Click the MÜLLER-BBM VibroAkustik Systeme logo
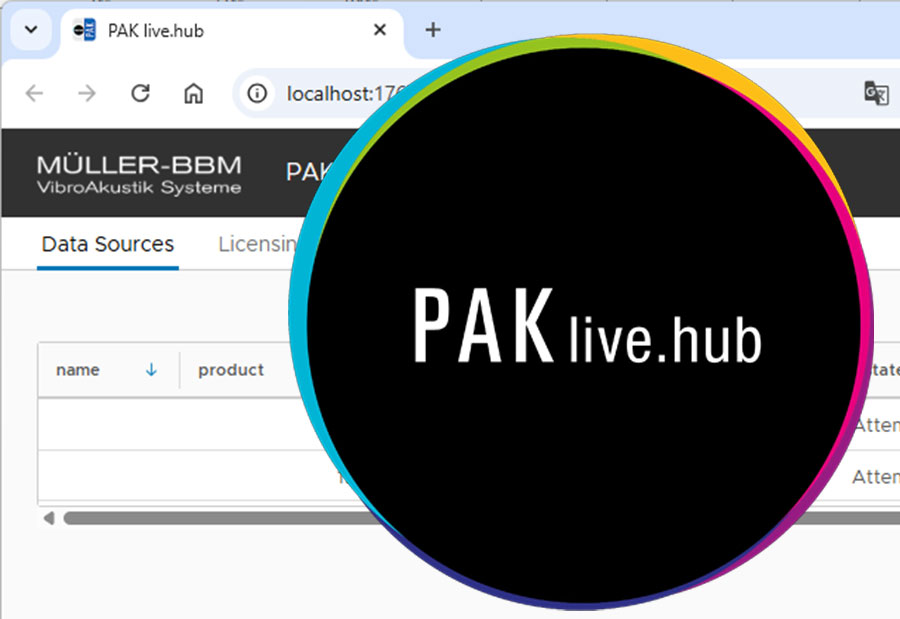Image resolution: width=900 pixels, height=619 pixels. pos(138,174)
